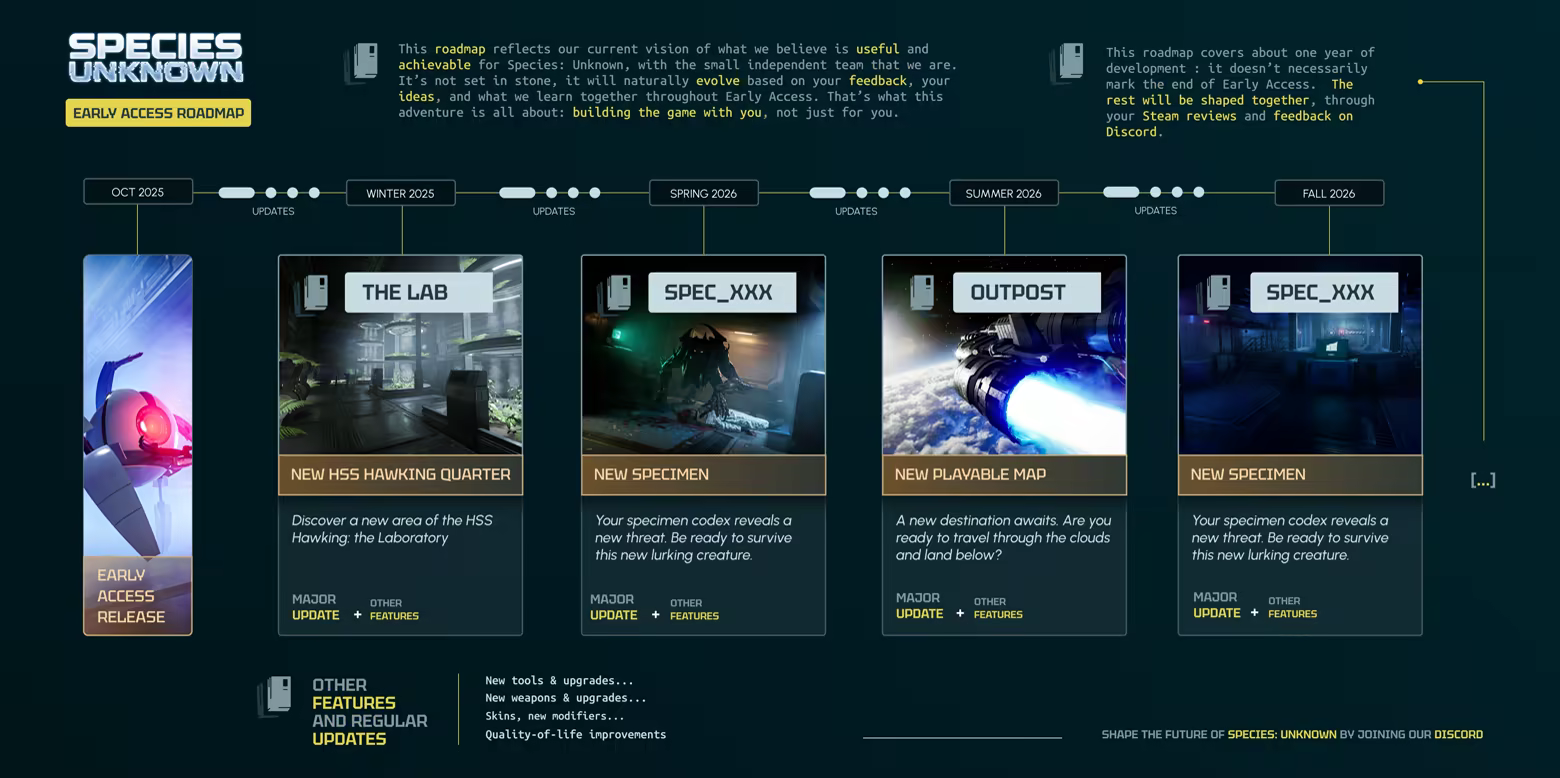Jump to the SPRING 2026 timeline marker
The height and width of the screenshot is (778, 1560).
coord(703,193)
